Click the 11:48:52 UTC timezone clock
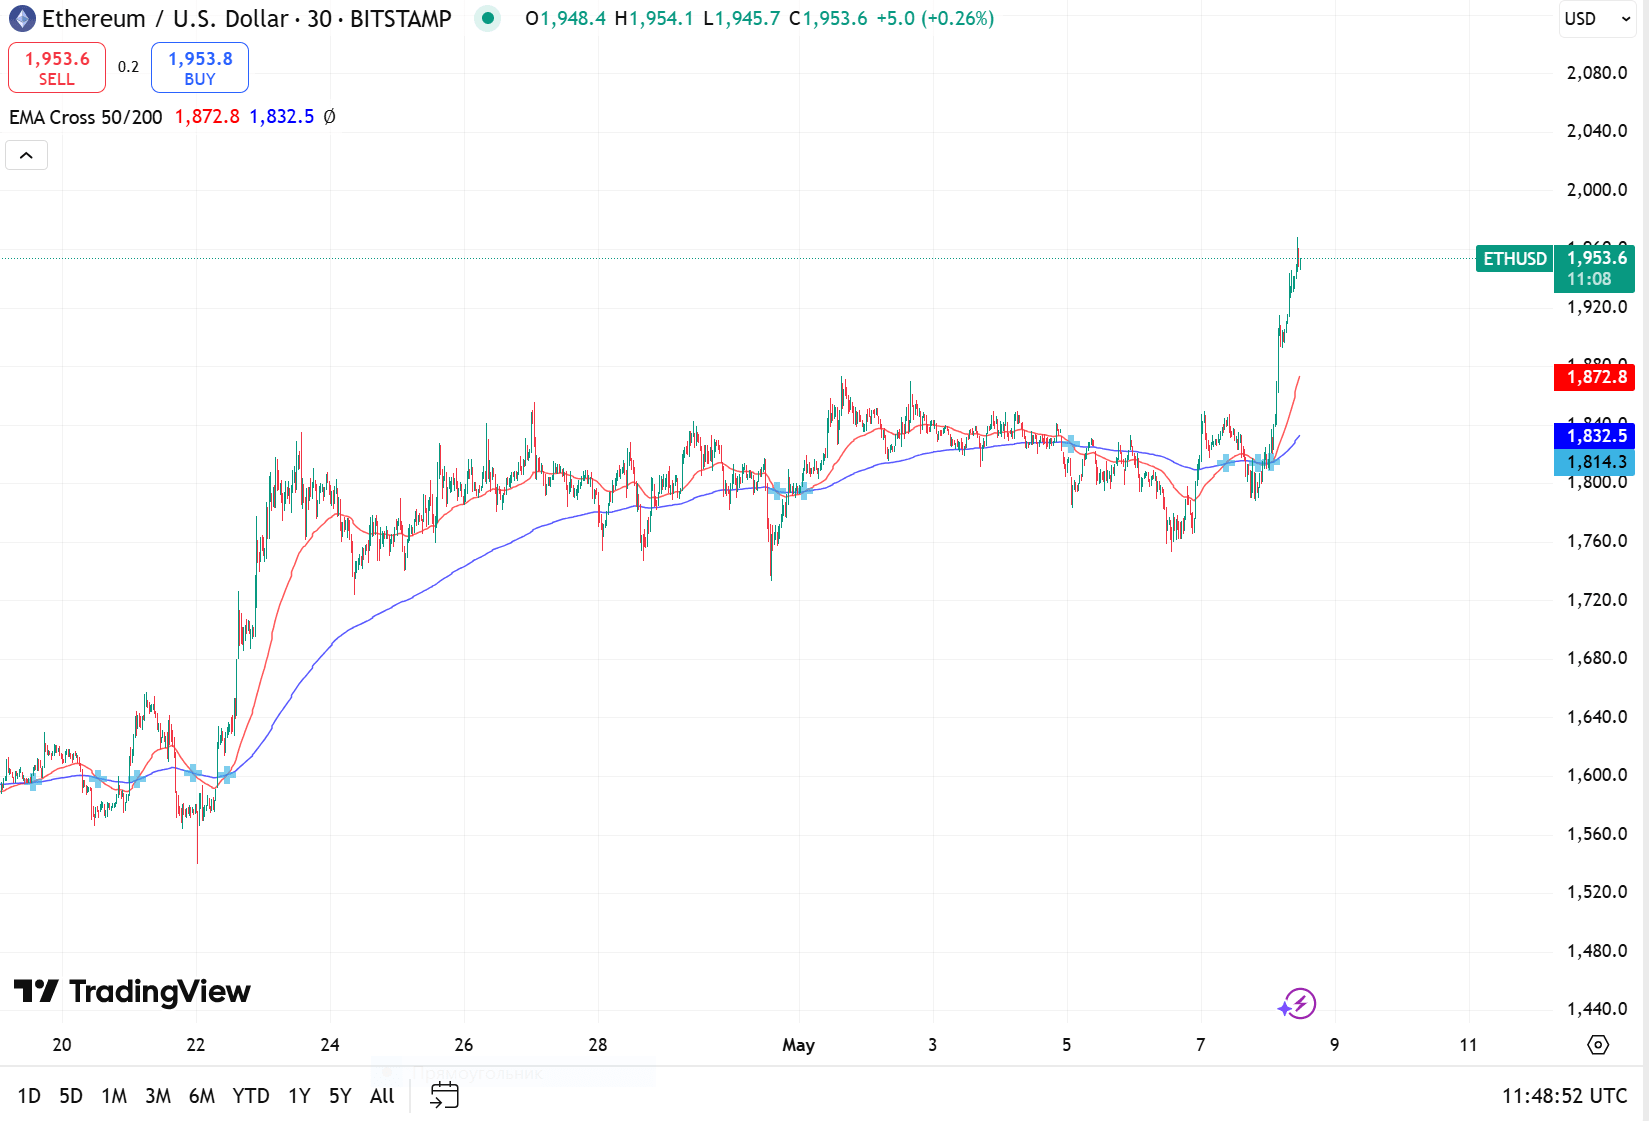Screen dimensions: 1649x1121 [1564, 1096]
